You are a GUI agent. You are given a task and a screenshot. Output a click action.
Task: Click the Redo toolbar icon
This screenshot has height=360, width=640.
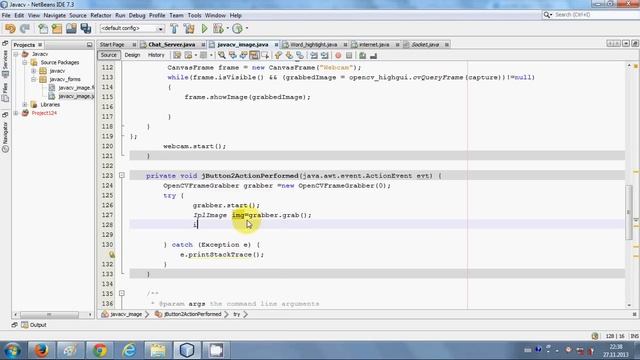[25, 29]
